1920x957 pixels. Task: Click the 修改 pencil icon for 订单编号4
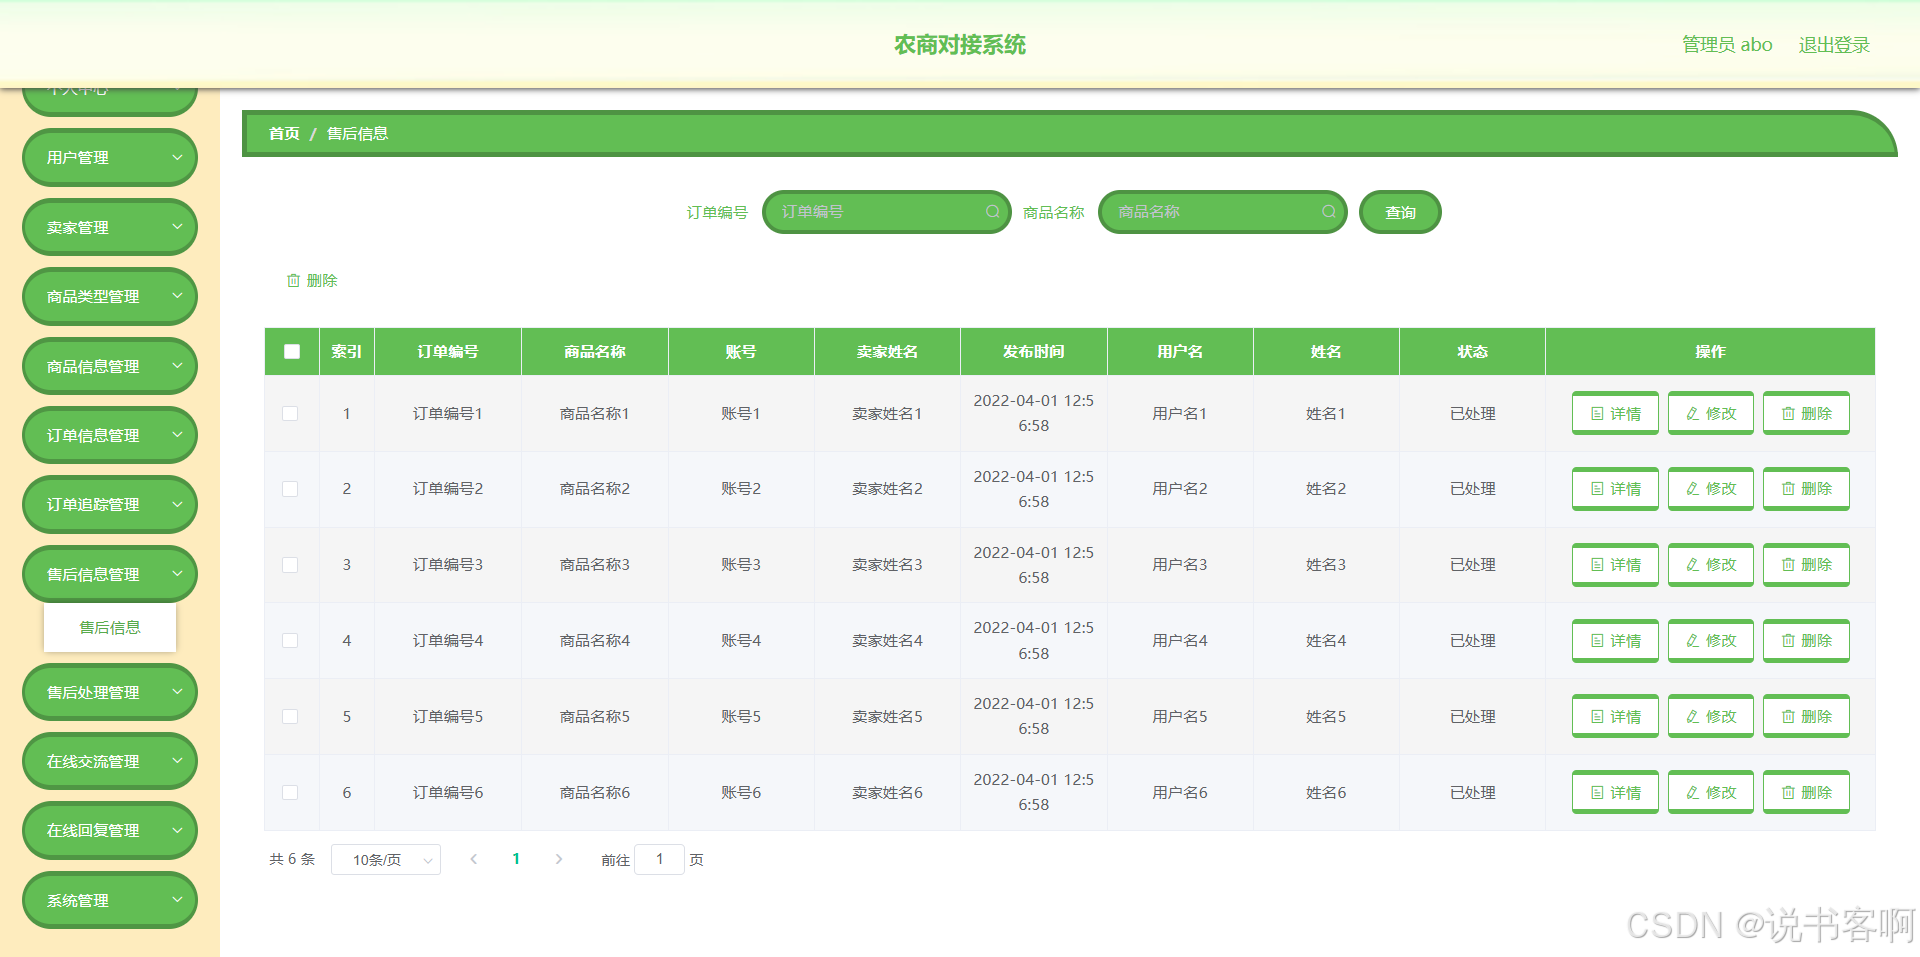pyautogui.click(x=1693, y=641)
